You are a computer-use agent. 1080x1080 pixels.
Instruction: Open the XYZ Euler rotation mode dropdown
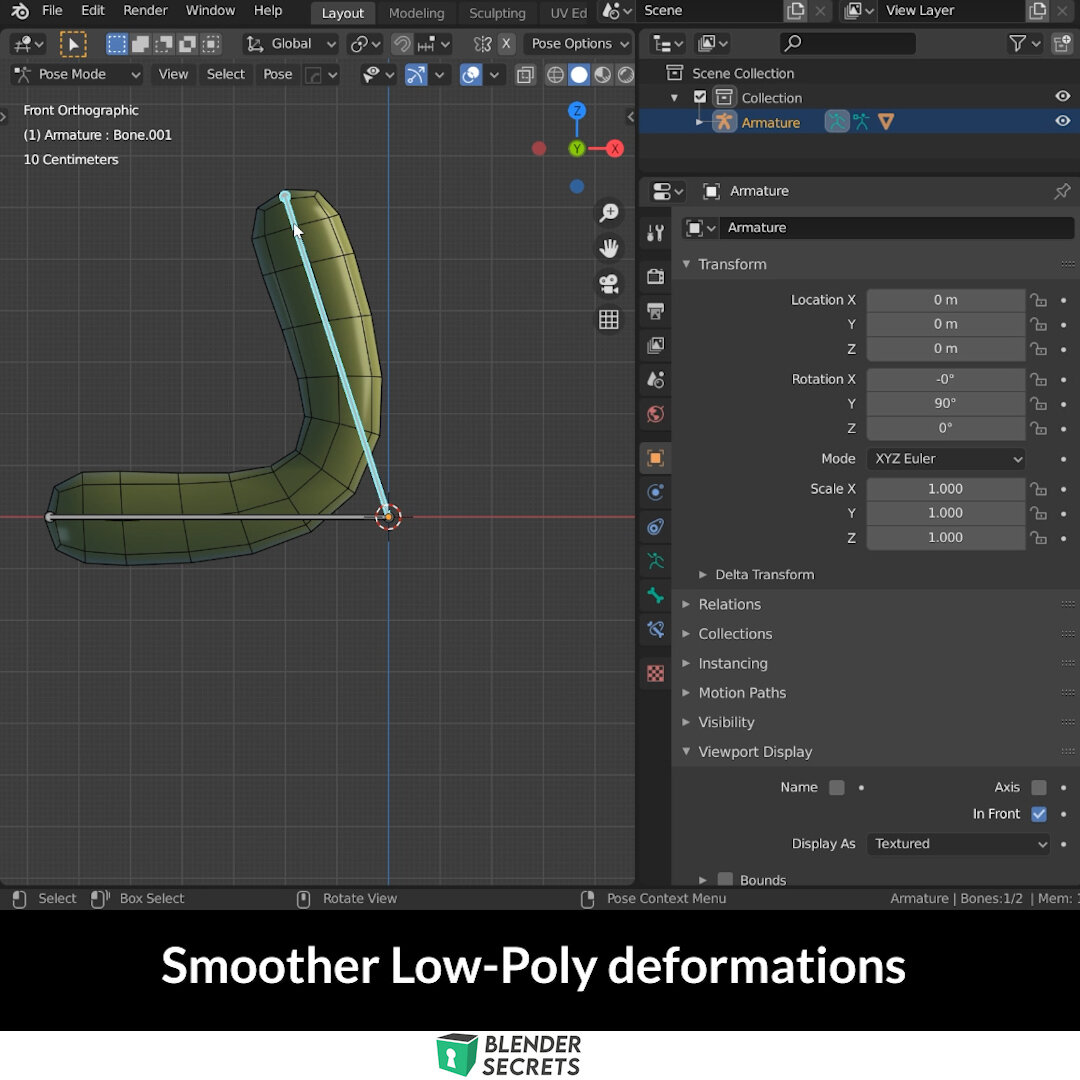(946, 459)
